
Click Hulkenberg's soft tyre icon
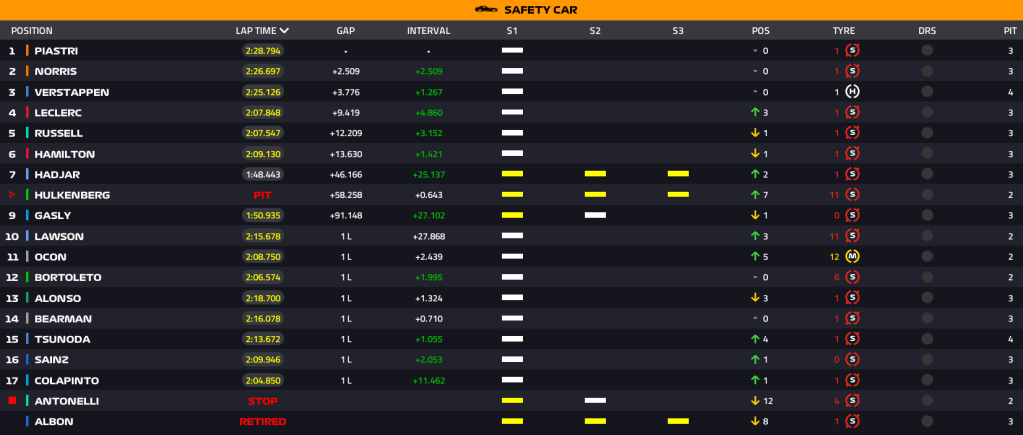852,195
